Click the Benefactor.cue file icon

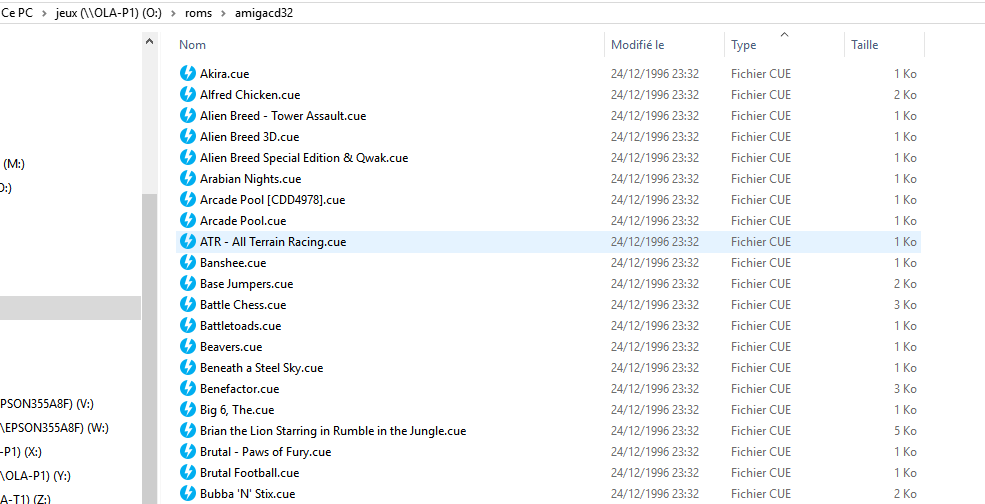pos(187,388)
